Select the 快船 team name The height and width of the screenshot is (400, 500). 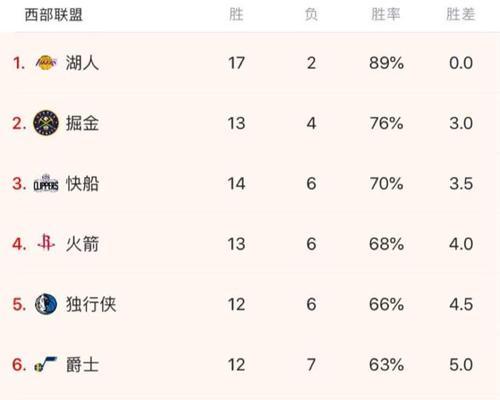82,184
